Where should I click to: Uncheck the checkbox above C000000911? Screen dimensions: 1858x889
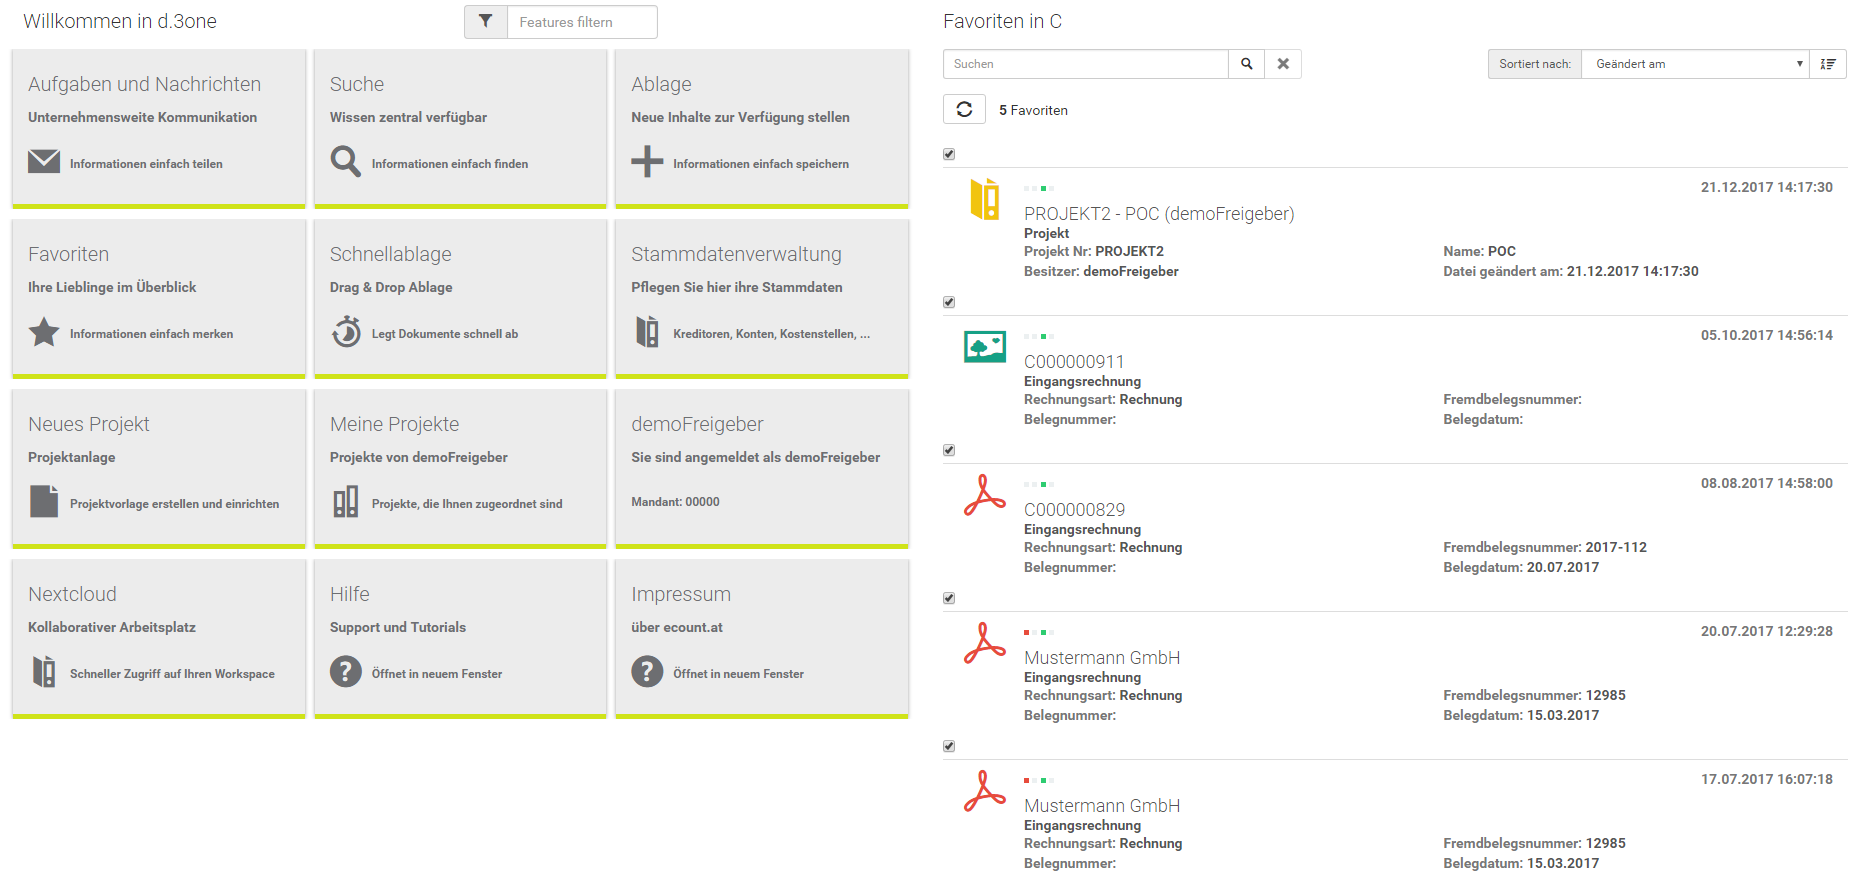(x=949, y=302)
